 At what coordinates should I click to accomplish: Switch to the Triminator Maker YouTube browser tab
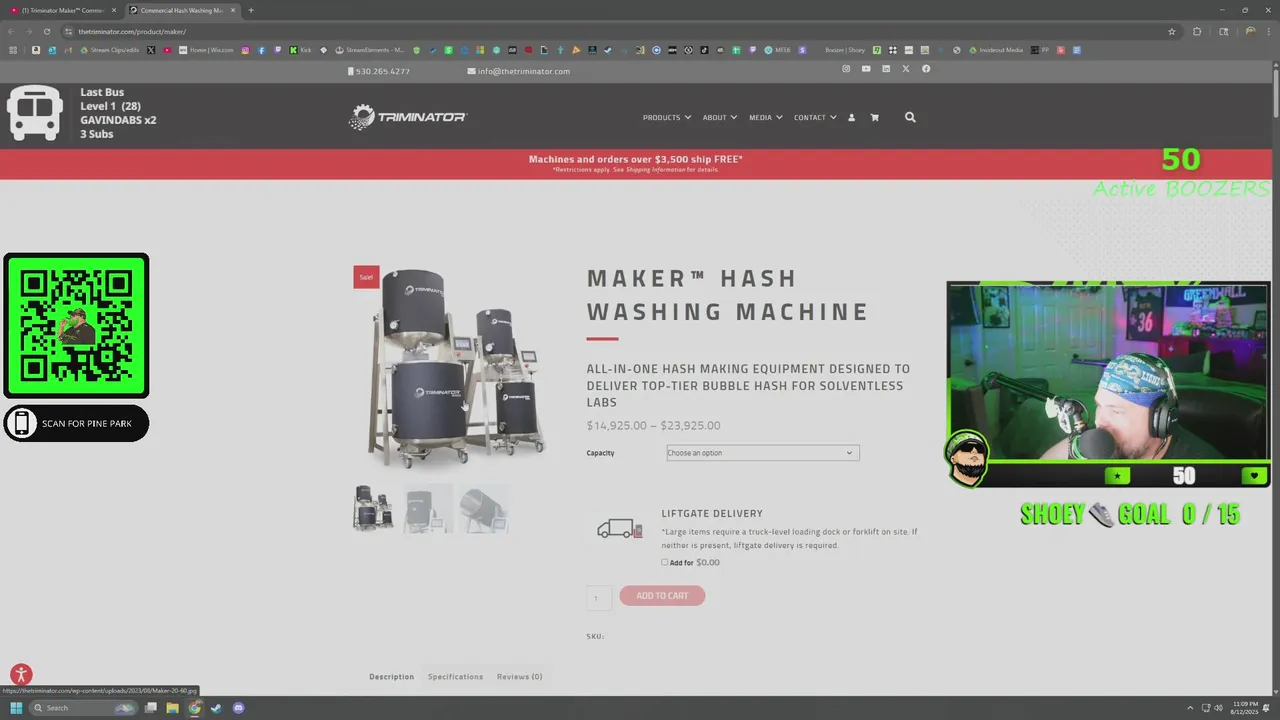(x=60, y=10)
